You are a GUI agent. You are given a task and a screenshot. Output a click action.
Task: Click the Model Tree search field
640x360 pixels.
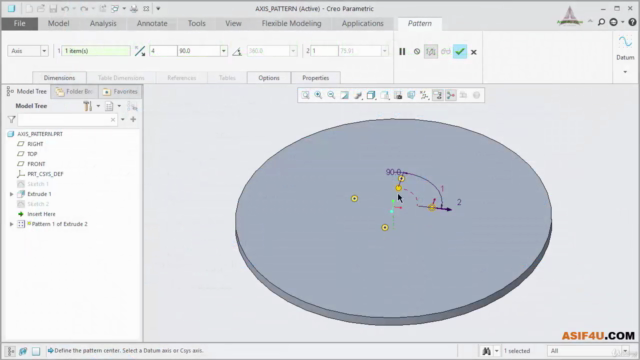[67, 120]
